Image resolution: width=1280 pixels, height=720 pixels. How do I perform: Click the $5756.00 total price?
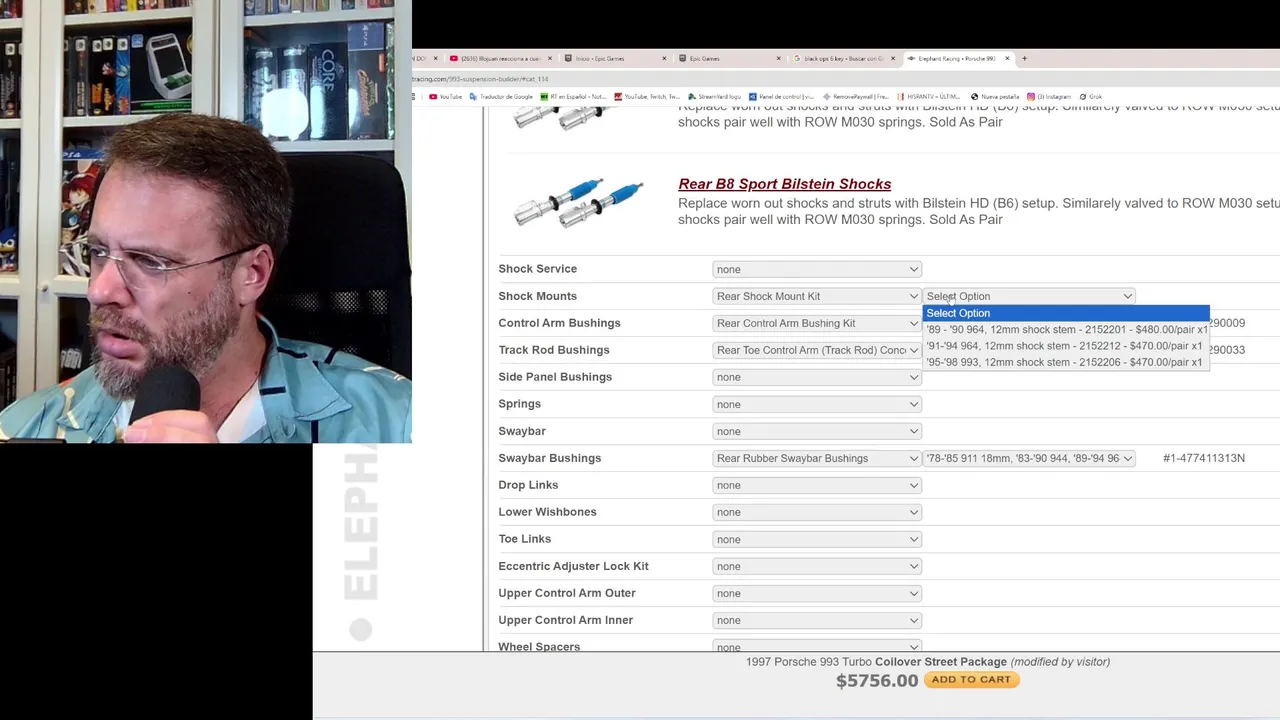877,681
